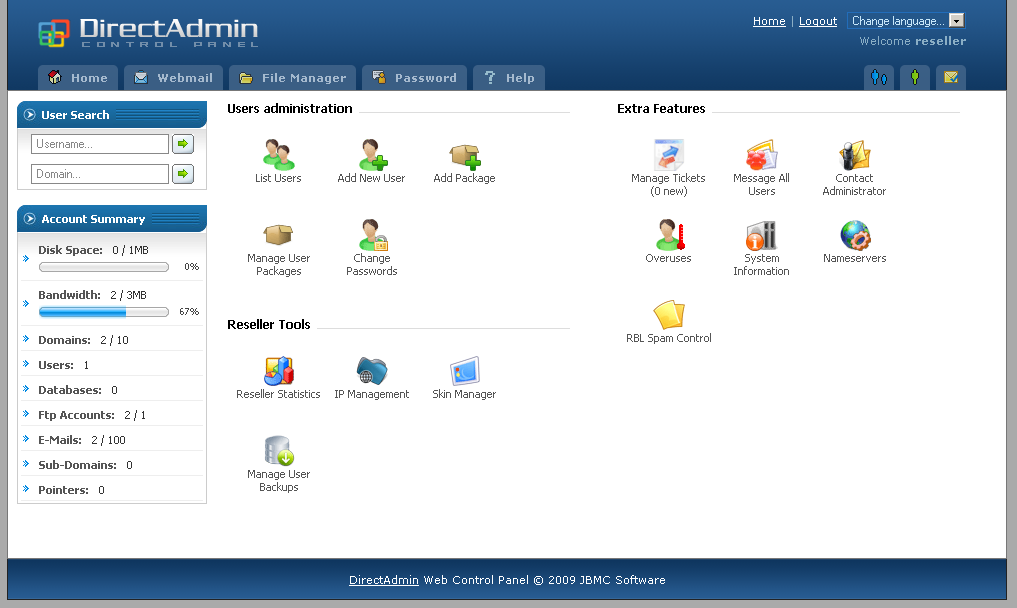Click the Reseller Tools heading
1017x608 pixels.
[x=269, y=324]
